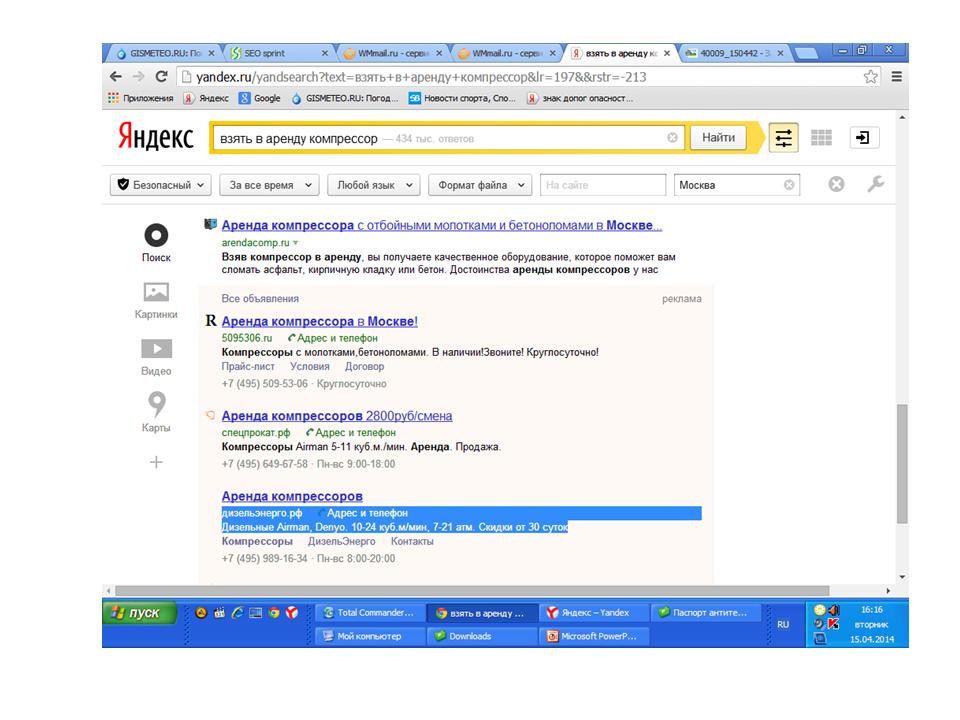The width and height of the screenshot is (960, 720).
Task: Toggle the advanced search settings icon
Action: pyautogui.click(x=783, y=138)
